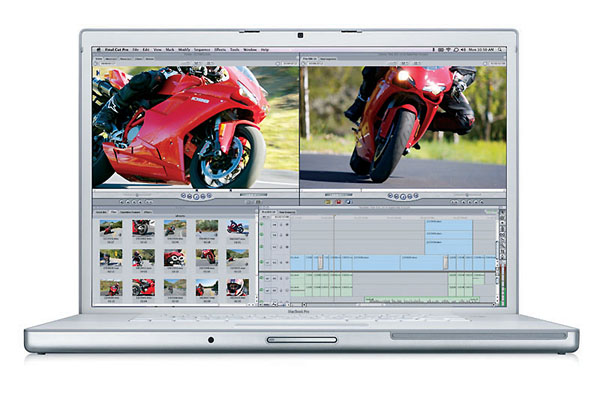Switch to the Effects tab in Browser
Viewport: 600px width, 396px height.
click(x=147, y=212)
